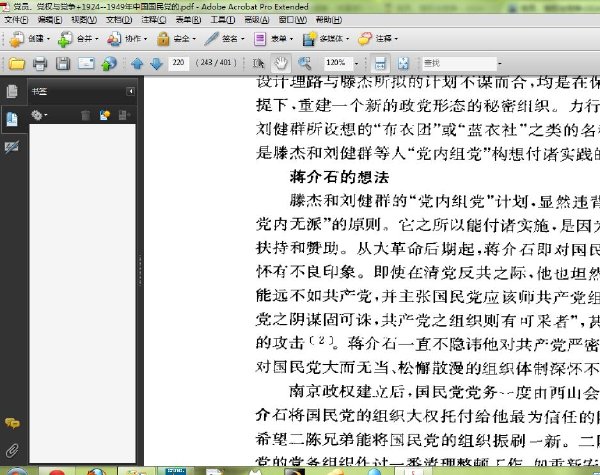600x475 pixels.
Task: Open the 视图(V) menu
Action: [84, 20]
